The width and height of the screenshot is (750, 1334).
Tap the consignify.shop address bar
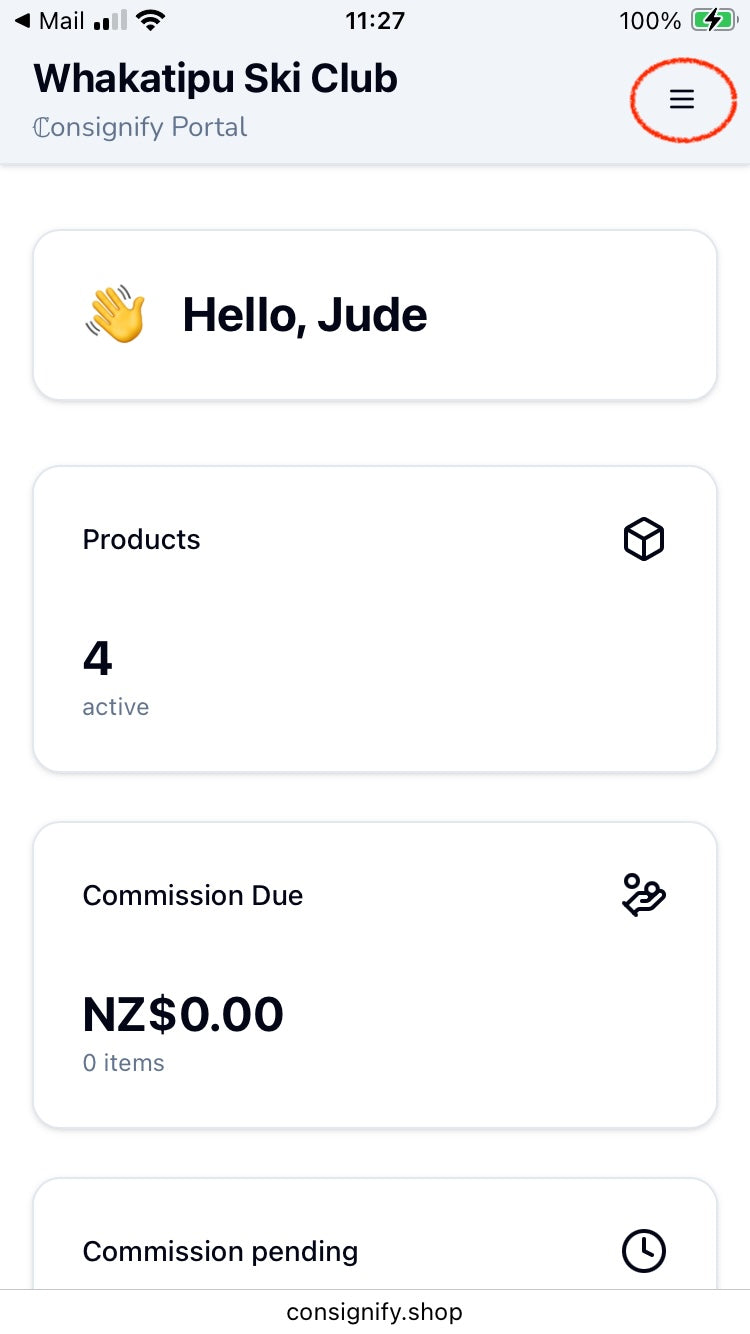[374, 1311]
